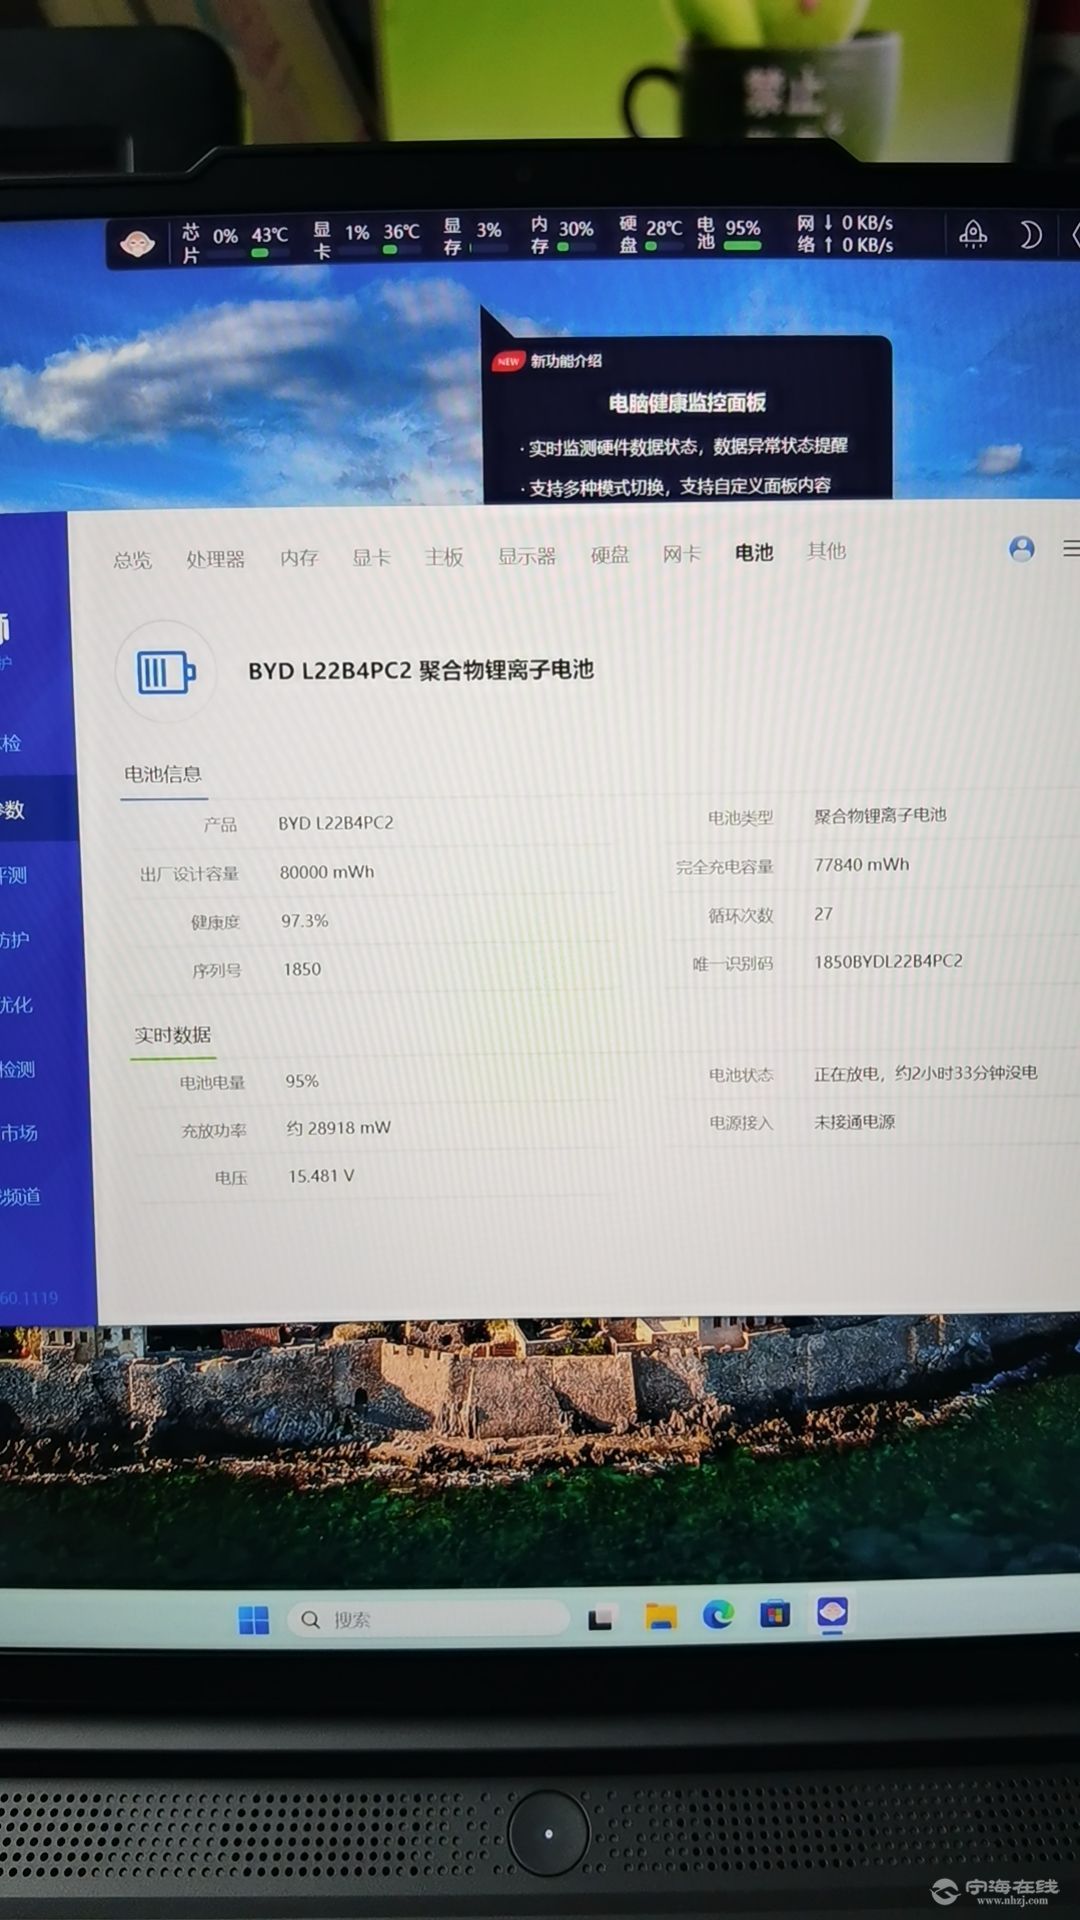Select the 硬盘 tab

609,555
